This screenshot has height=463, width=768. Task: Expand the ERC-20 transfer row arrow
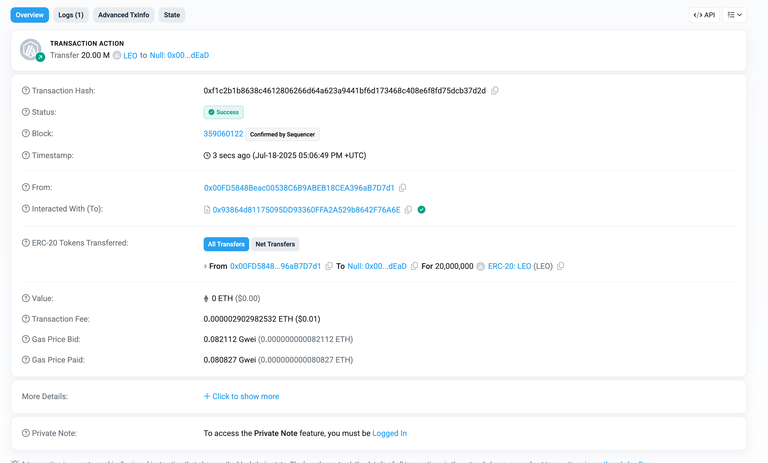click(205, 266)
